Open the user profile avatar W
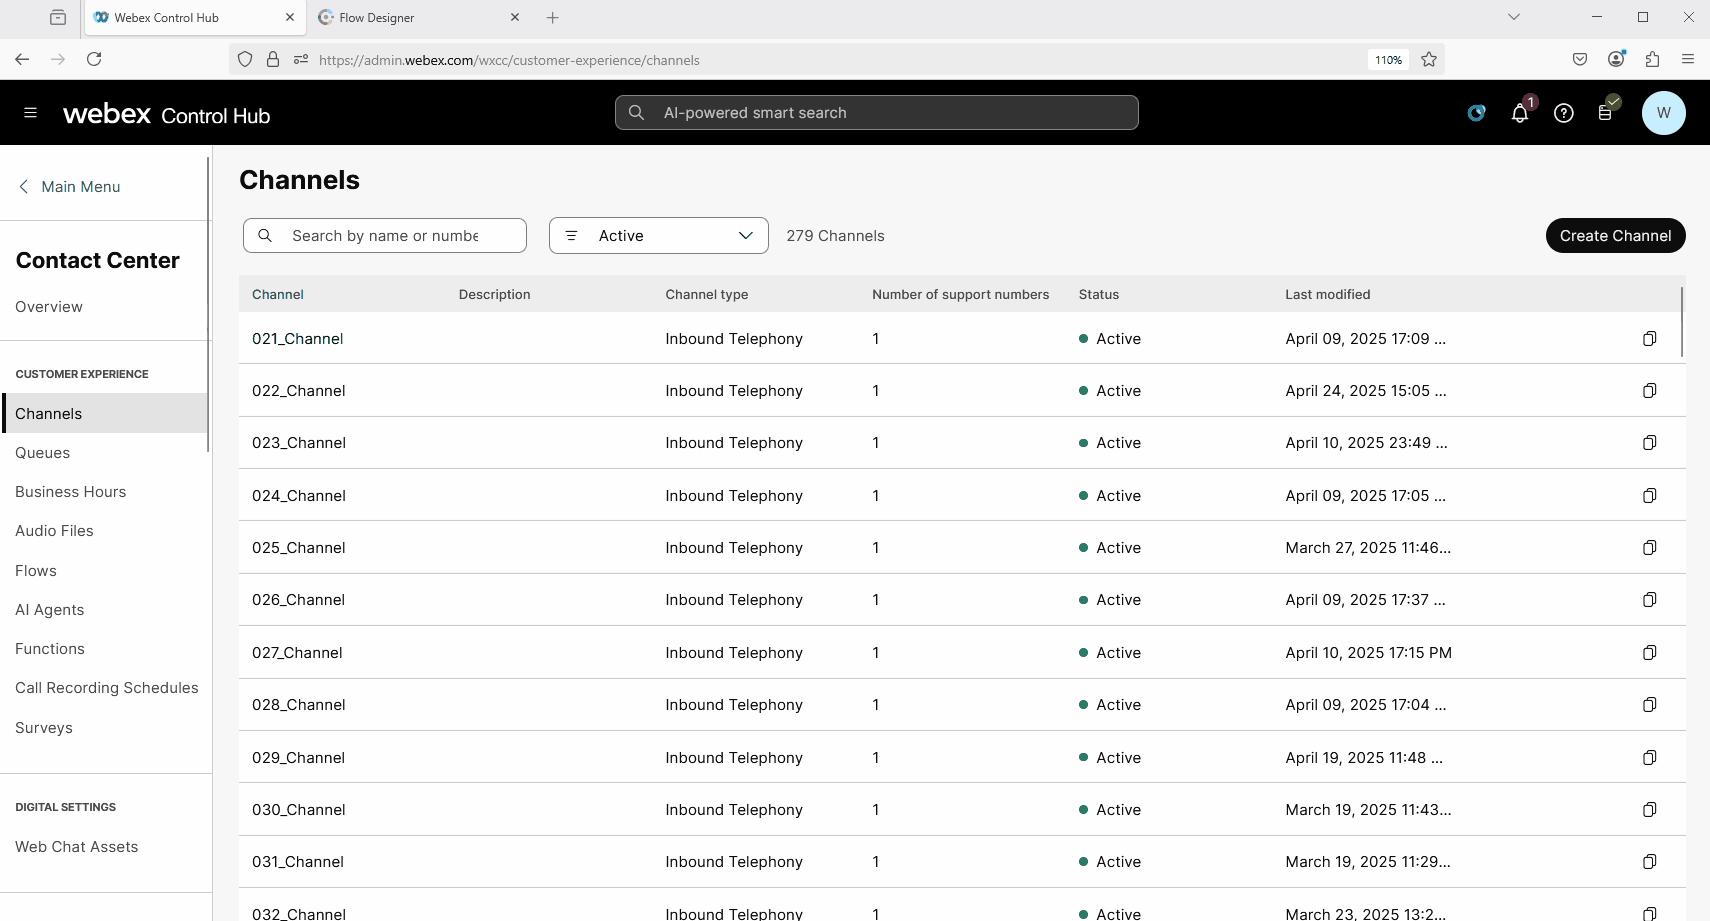 tap(1663, 113)
